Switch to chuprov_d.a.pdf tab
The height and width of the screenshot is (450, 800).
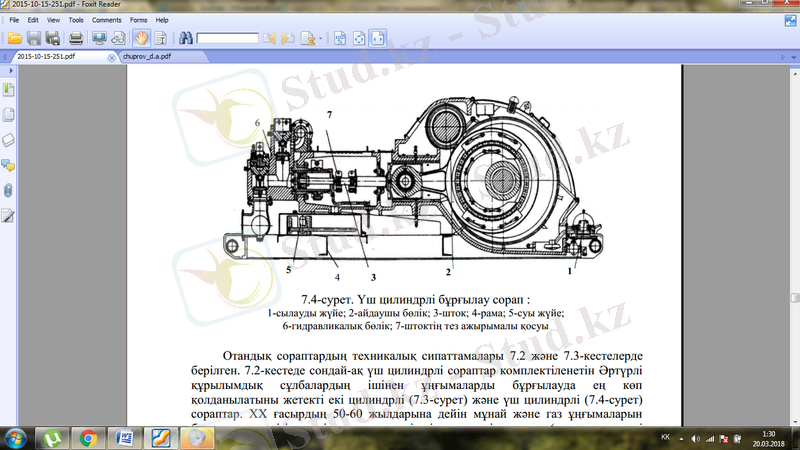pos(147,58)
